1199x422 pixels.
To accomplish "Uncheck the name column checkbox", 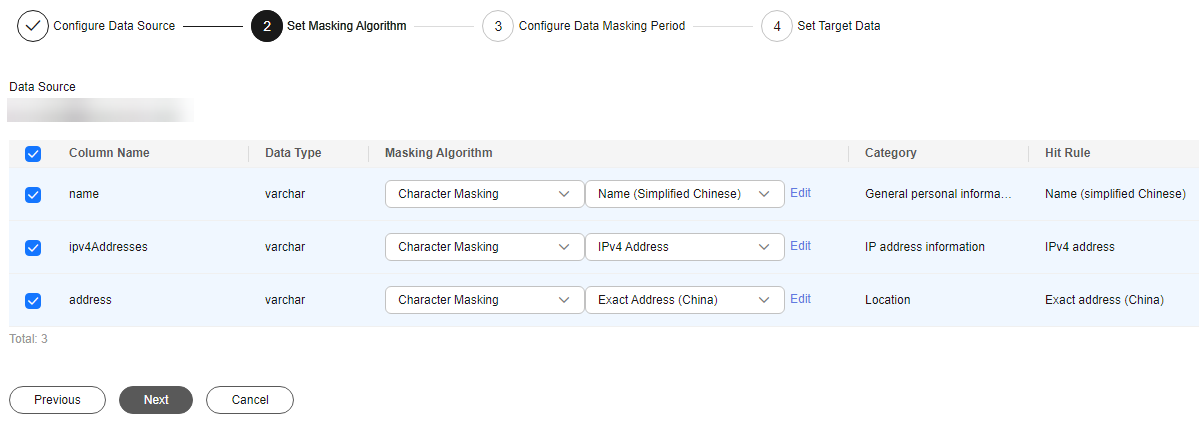I will [33, 195].
